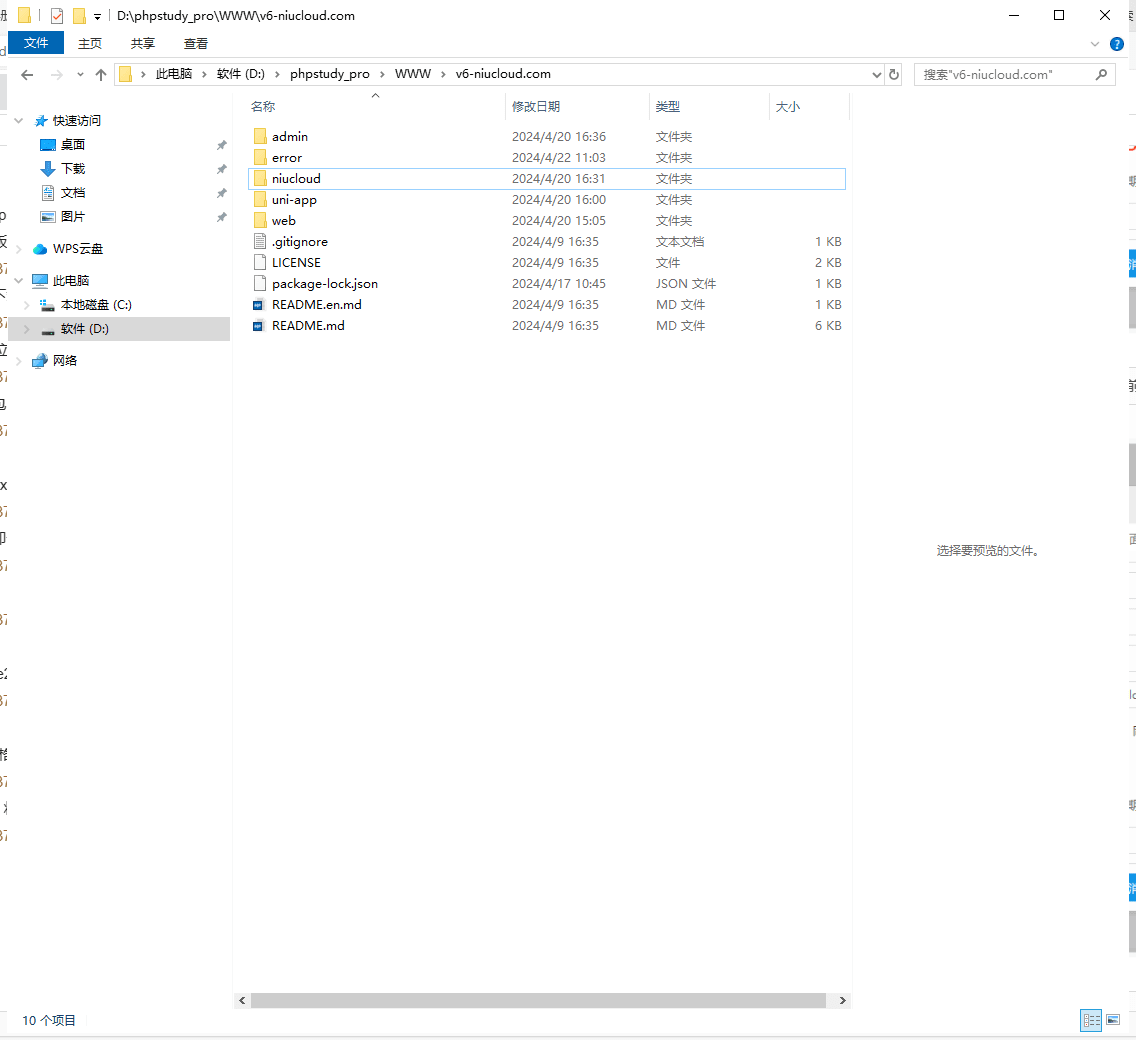Click New Folder quick access icon
The height and width of the screenshot is (1040, 1136).
point(79,15)
